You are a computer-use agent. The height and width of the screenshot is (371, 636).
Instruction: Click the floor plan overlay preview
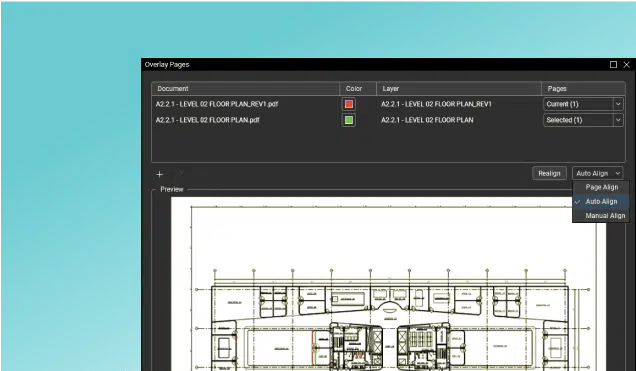[x=388, y=284]
